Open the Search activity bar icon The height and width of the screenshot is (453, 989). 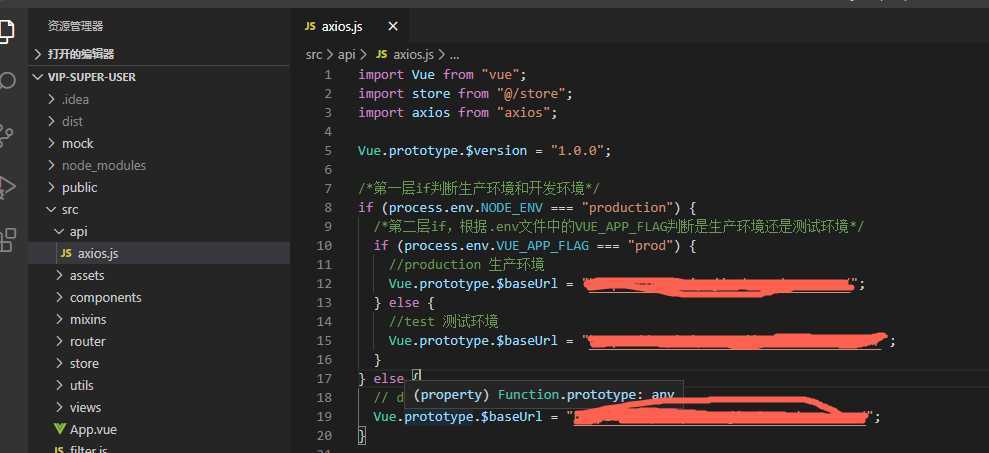point(6,82)
